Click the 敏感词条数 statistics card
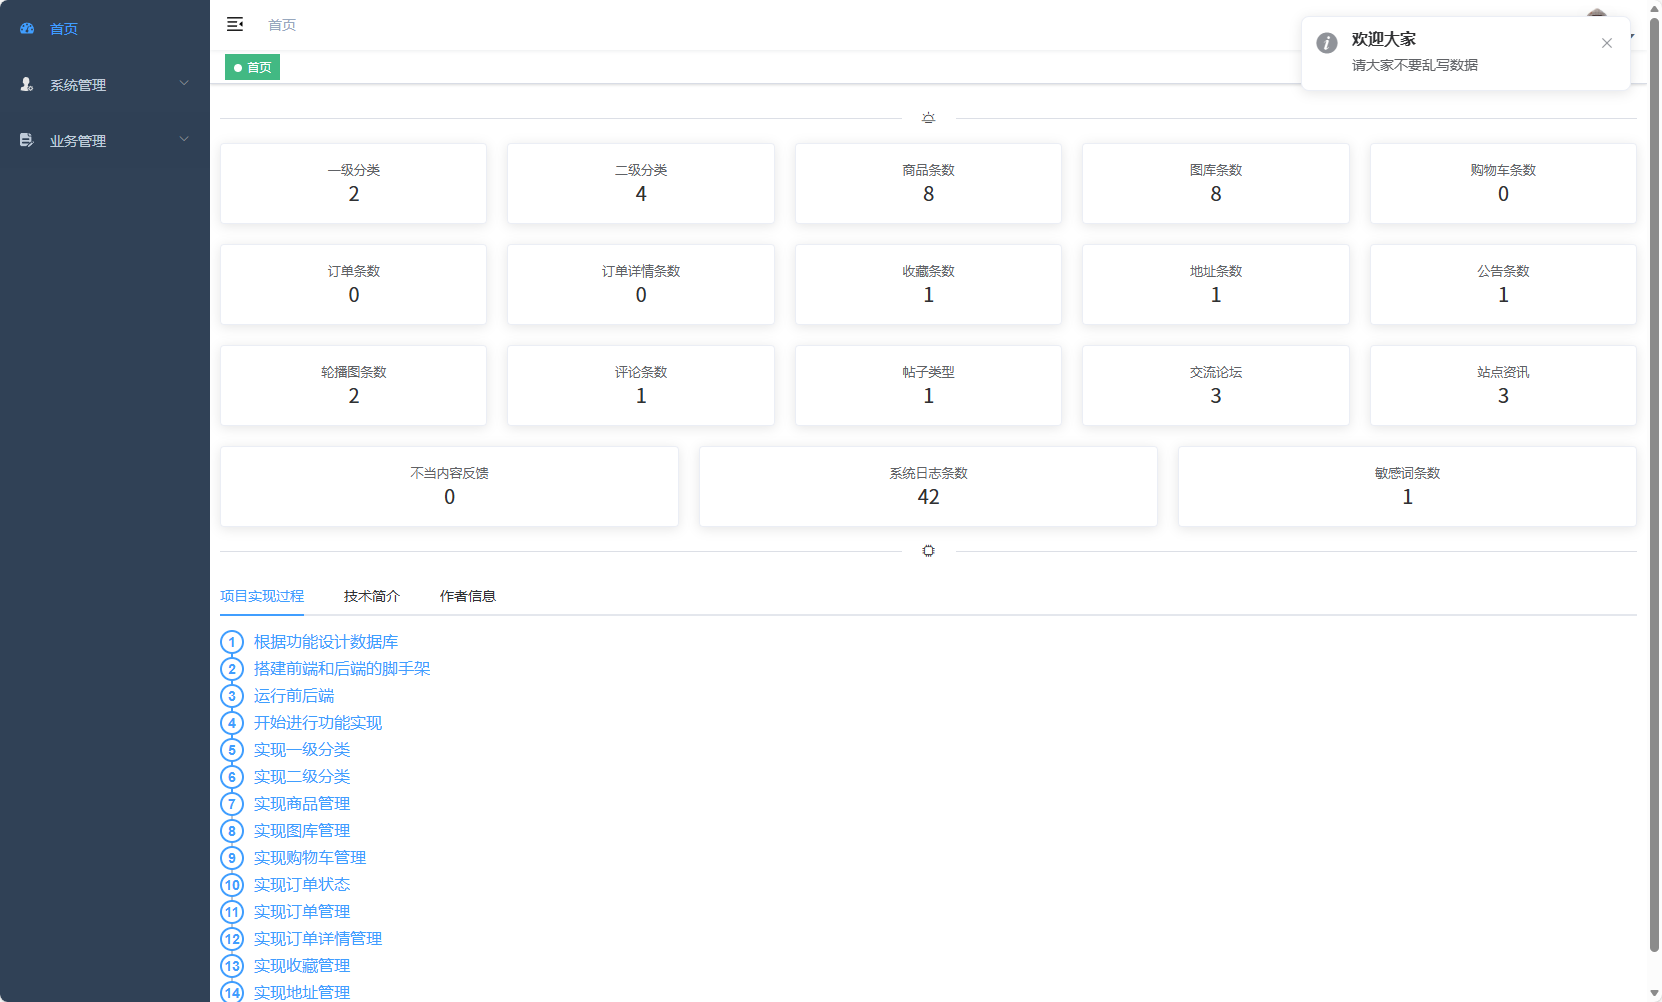 point(1407,486)
